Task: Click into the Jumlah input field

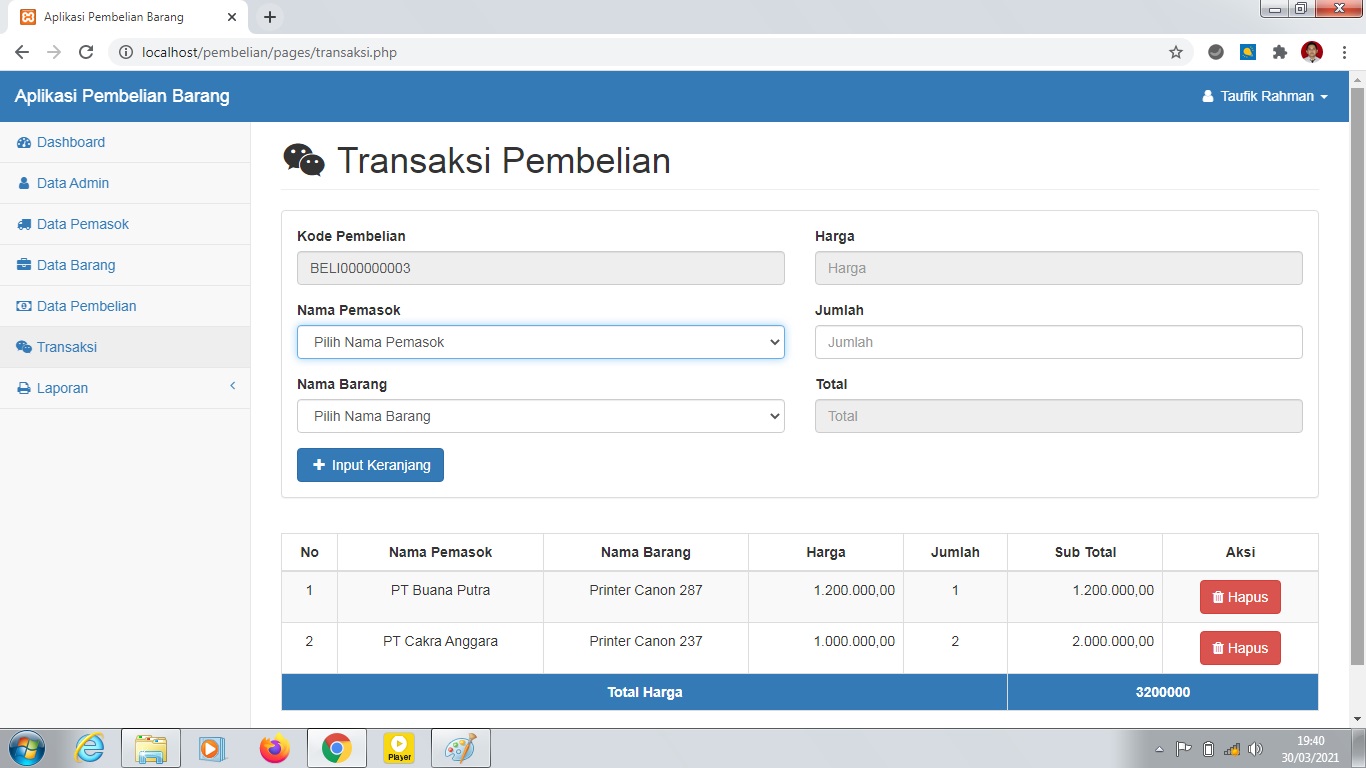Action: [x=1058, y=342]
